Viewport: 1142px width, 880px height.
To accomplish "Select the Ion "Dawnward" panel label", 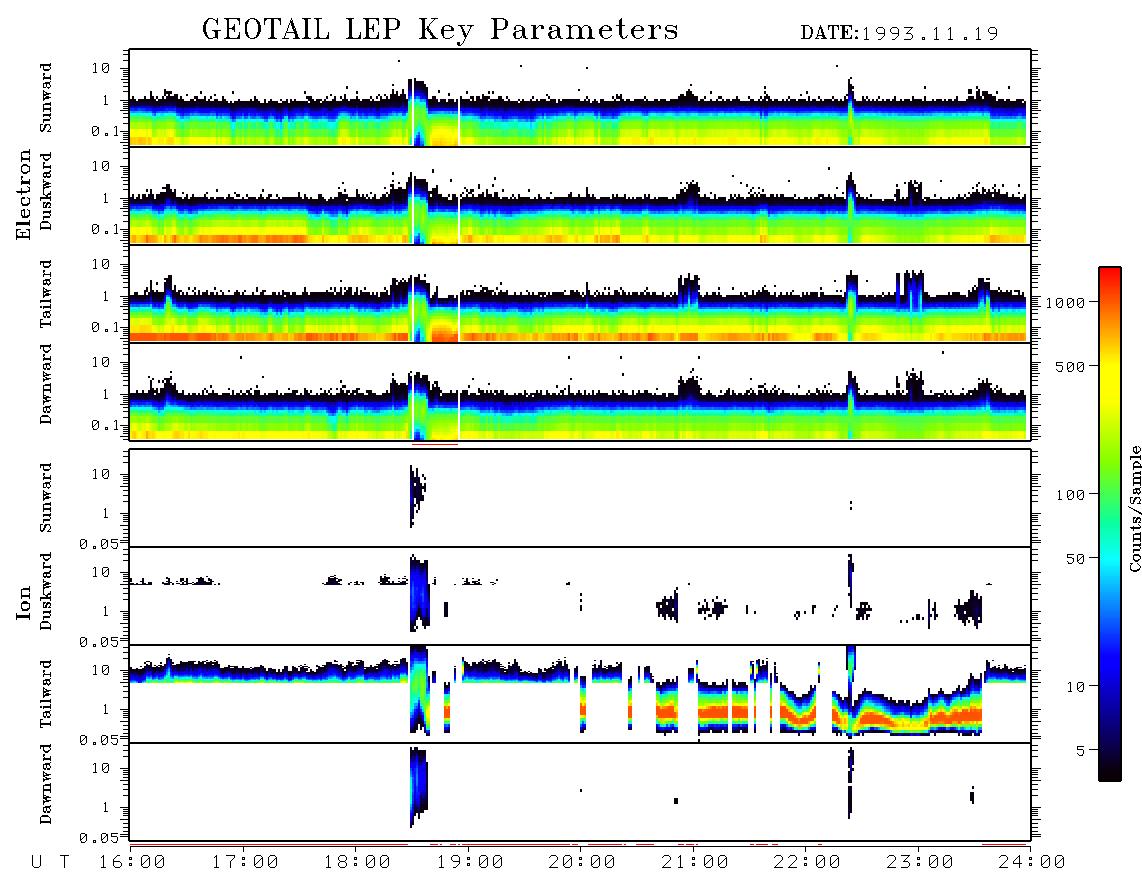I will (x=46, y=784).
